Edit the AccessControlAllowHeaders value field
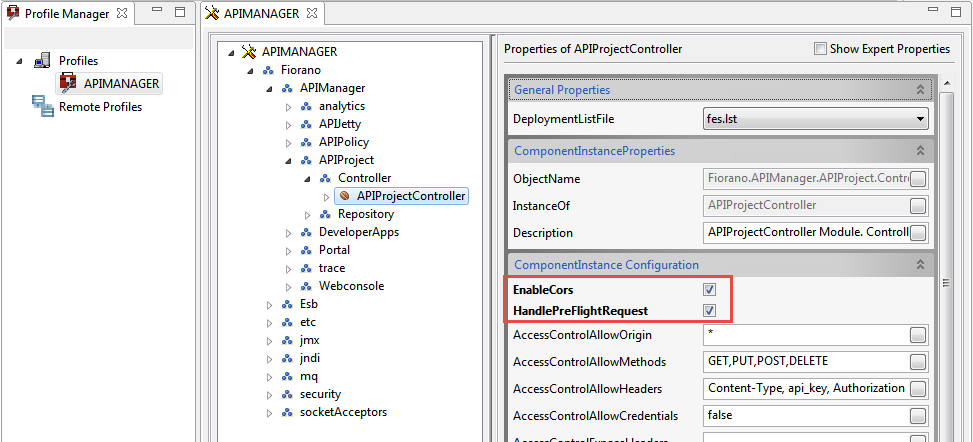Image resolution: width=973 pixels, height=442 pixels. pos(805,389)
